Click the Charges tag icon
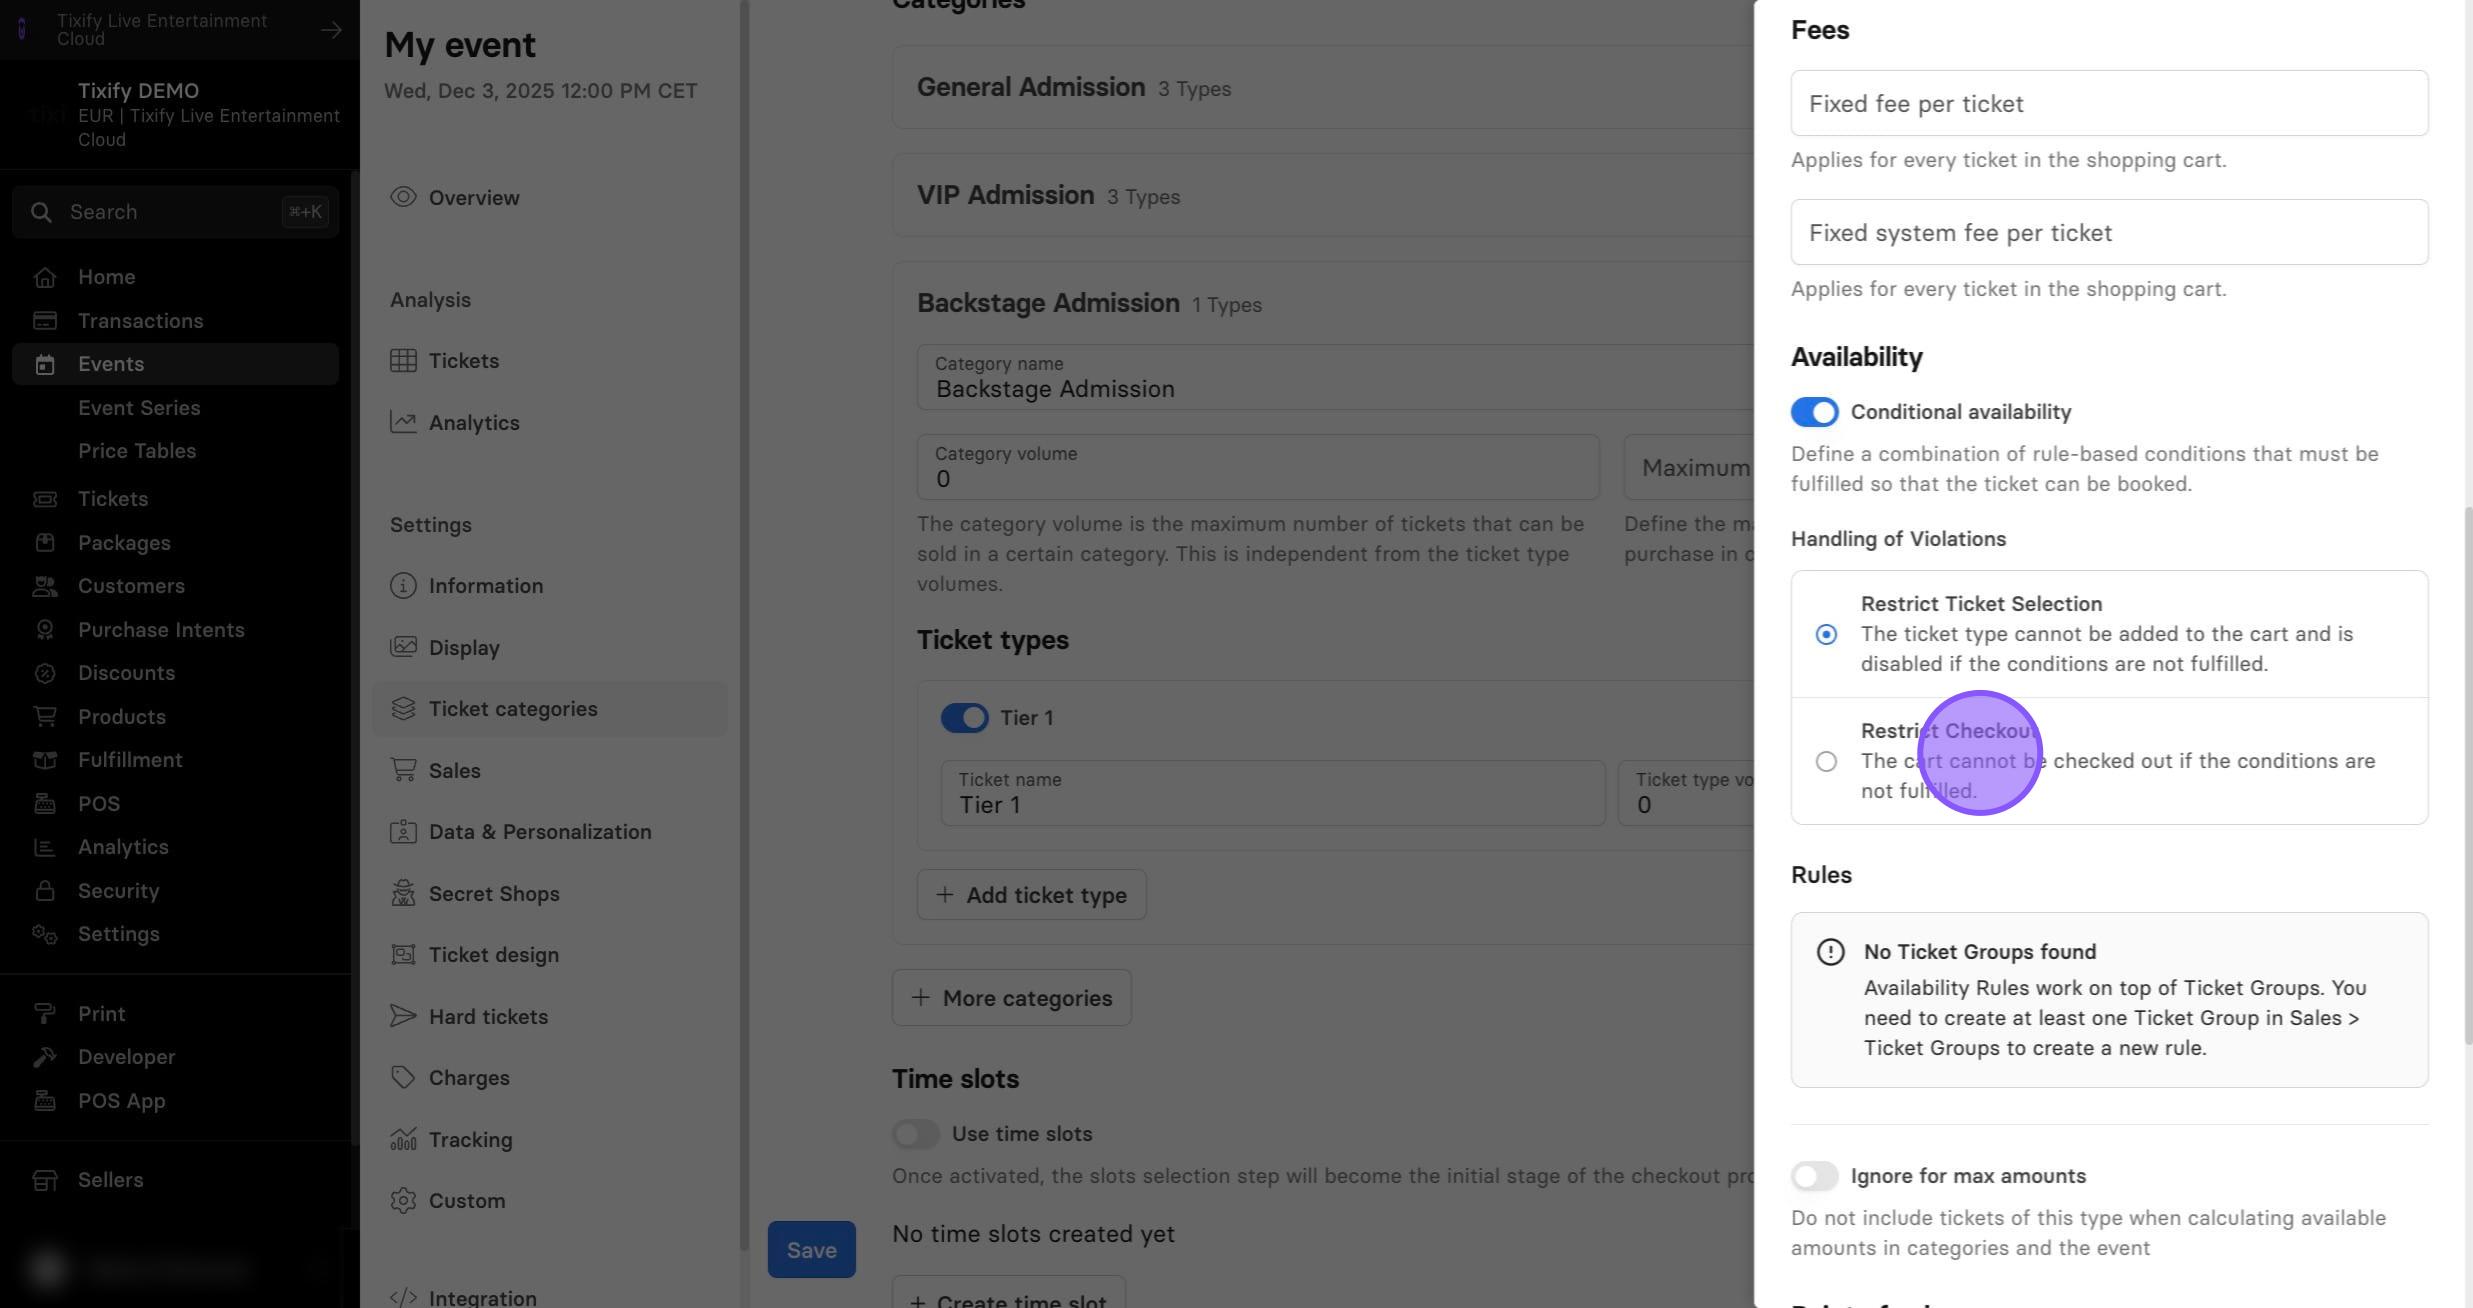Viewport: 2473px width, 1308px height. pos(403,1078)
